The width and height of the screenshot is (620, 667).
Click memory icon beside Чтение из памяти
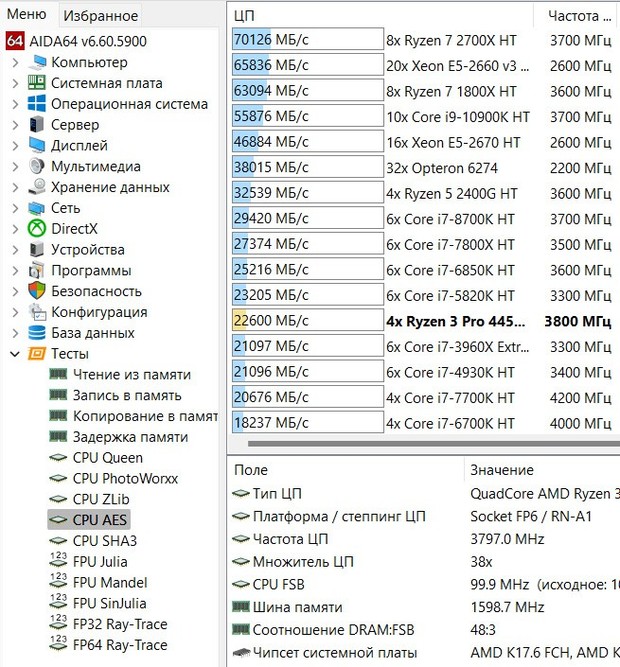58,374
